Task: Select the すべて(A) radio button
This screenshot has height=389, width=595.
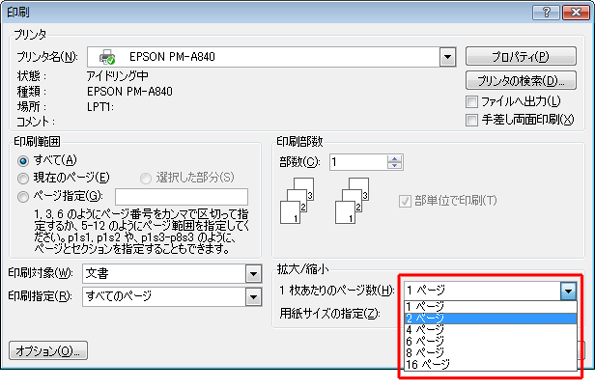Action: (x=23, y=161)
